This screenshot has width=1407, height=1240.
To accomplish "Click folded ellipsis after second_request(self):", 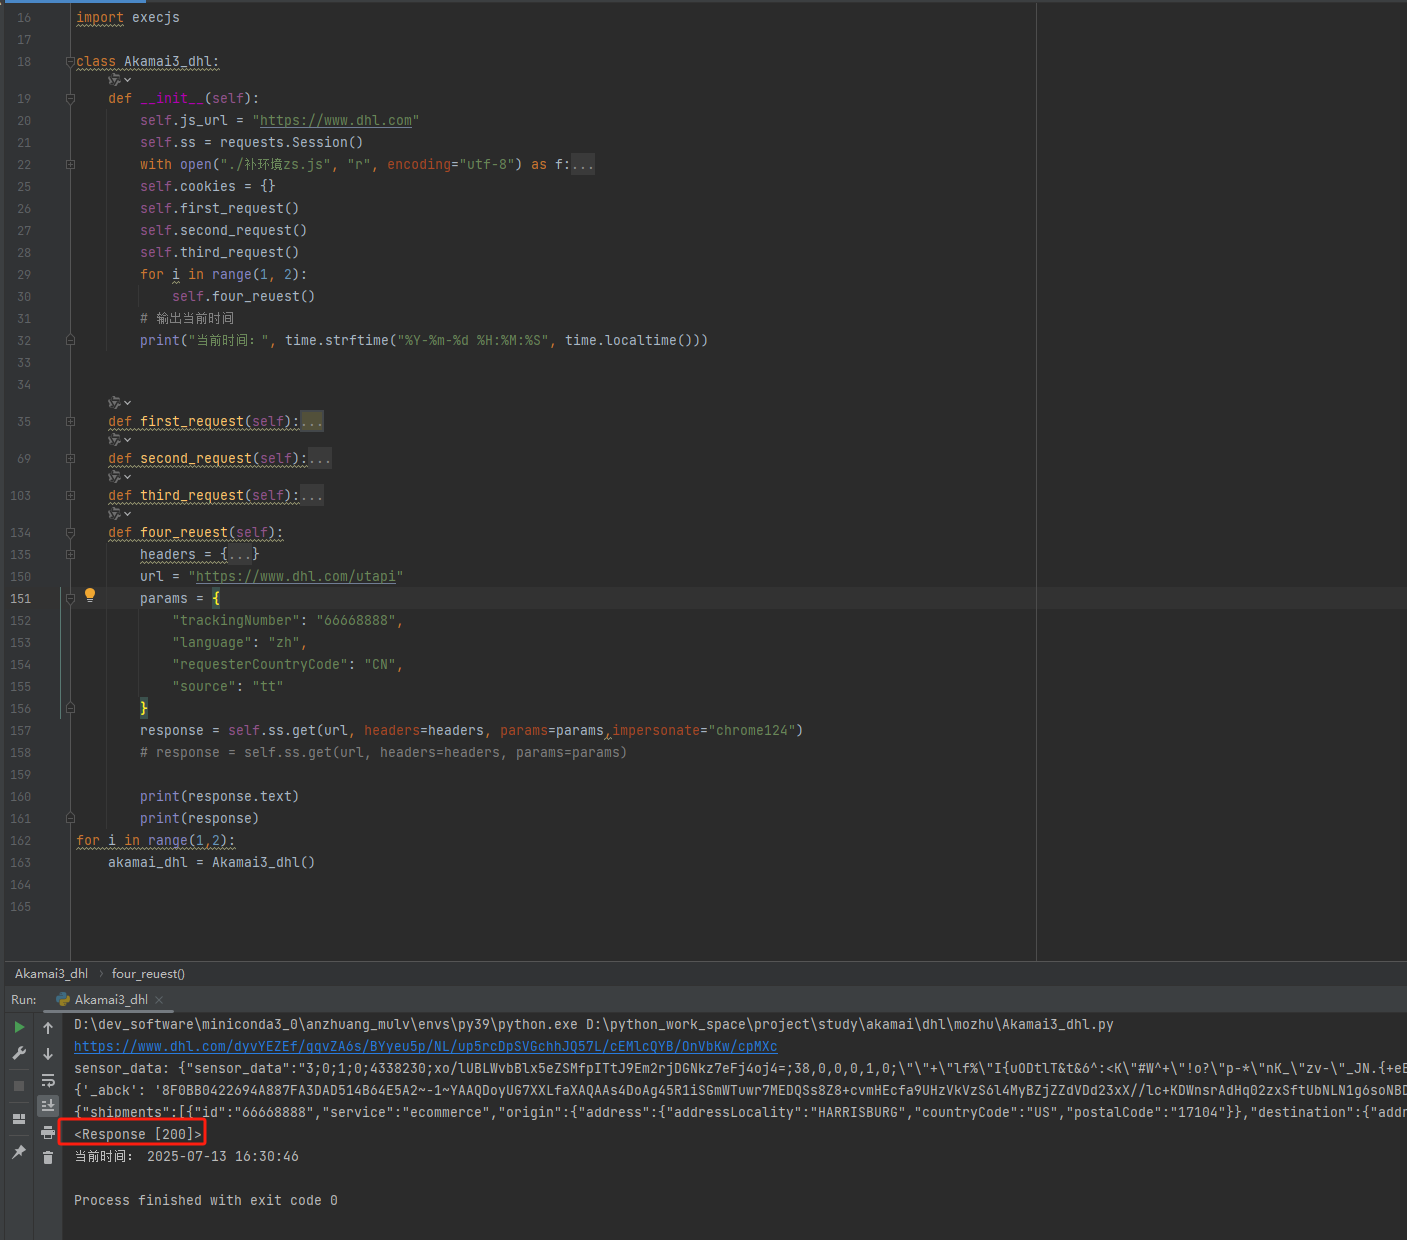I will click(x=320, y=458).
